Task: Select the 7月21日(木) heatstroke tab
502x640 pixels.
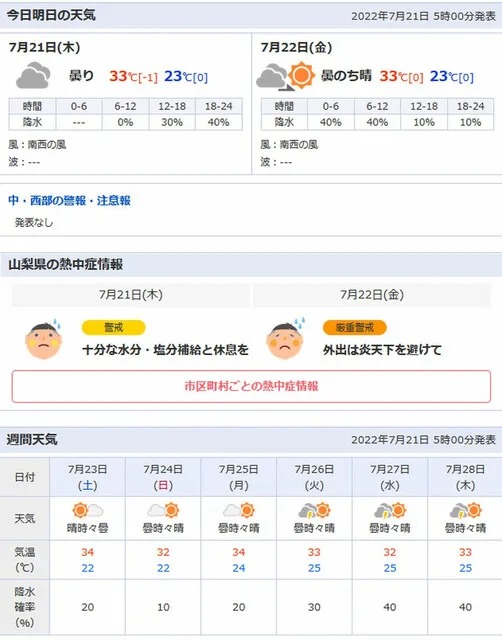Action: coord(131,295)
